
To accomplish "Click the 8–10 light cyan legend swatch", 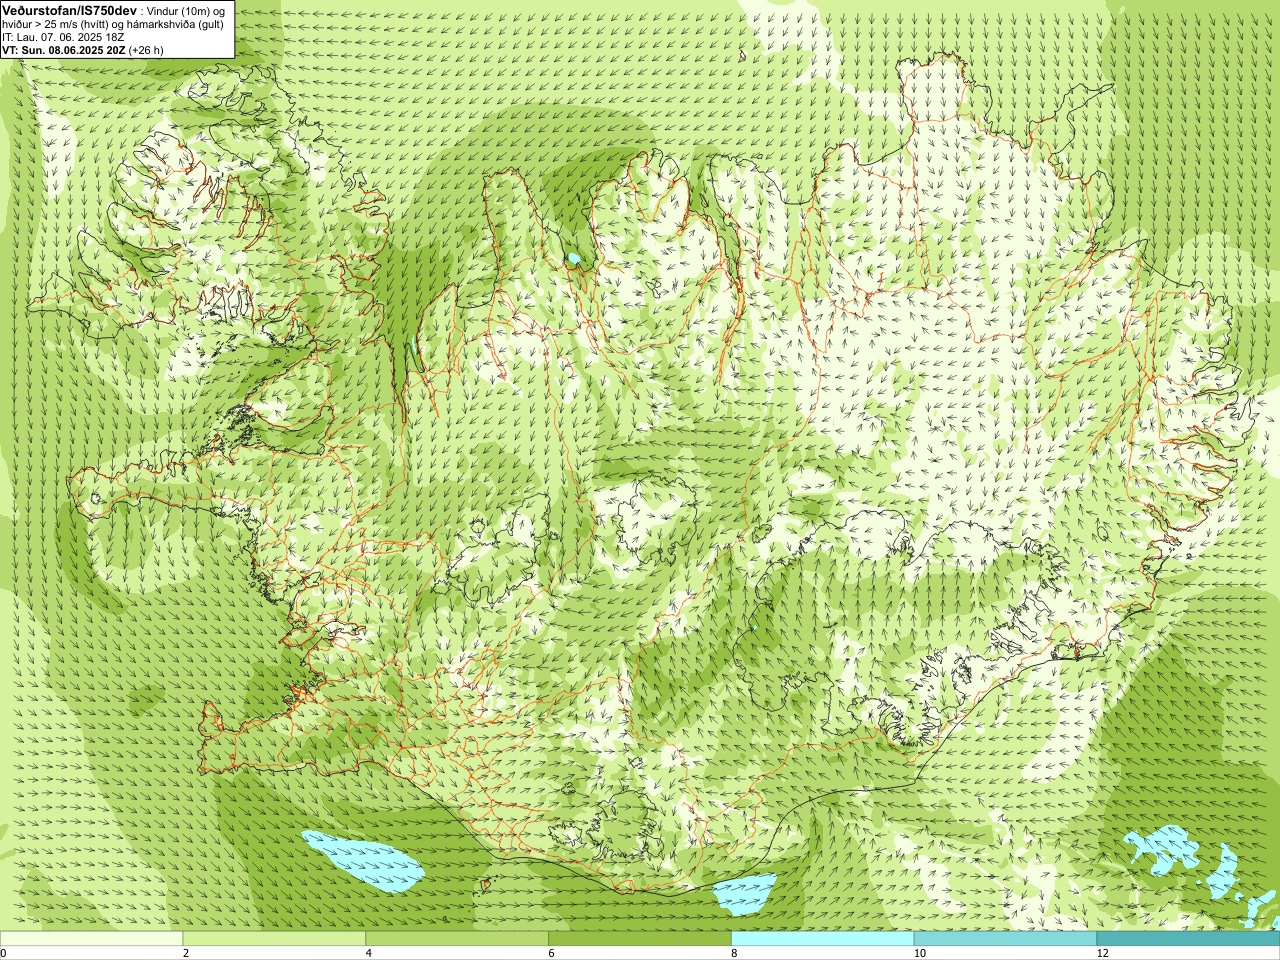I will [823, 938].
